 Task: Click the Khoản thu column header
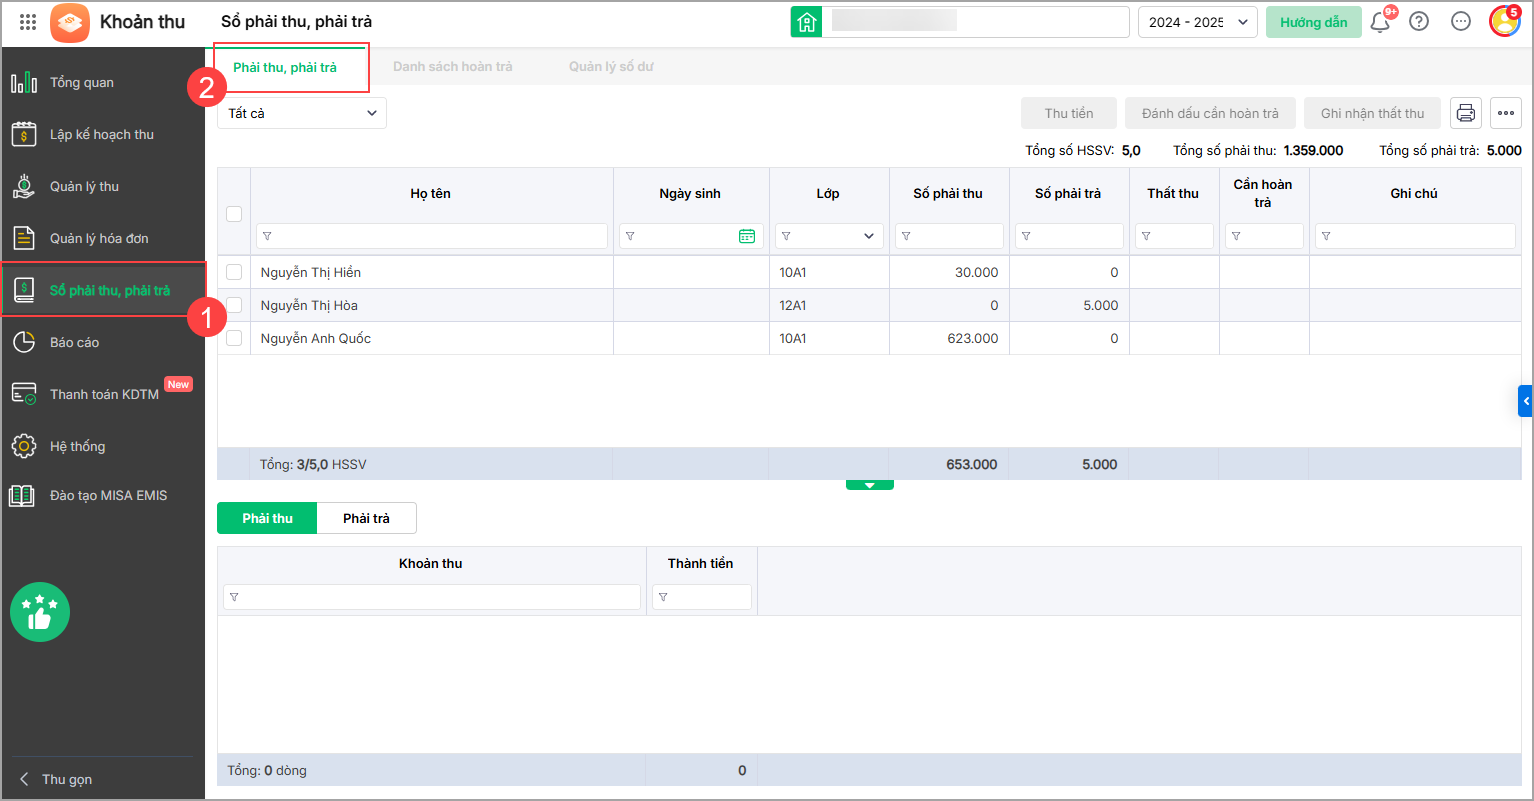(431, 563)
